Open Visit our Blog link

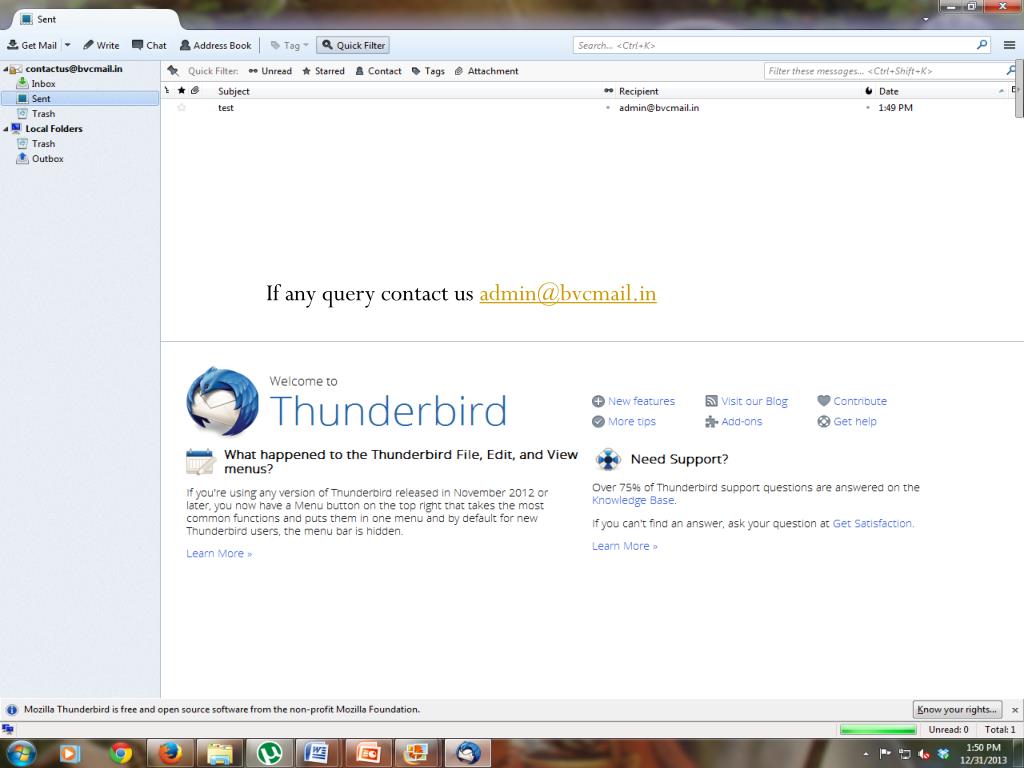tap(746, 401)
